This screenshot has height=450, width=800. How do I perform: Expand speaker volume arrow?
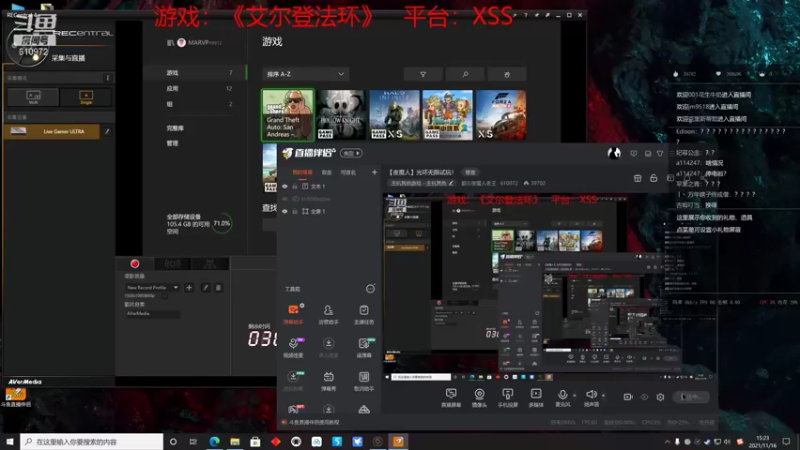tap(603, 395)
